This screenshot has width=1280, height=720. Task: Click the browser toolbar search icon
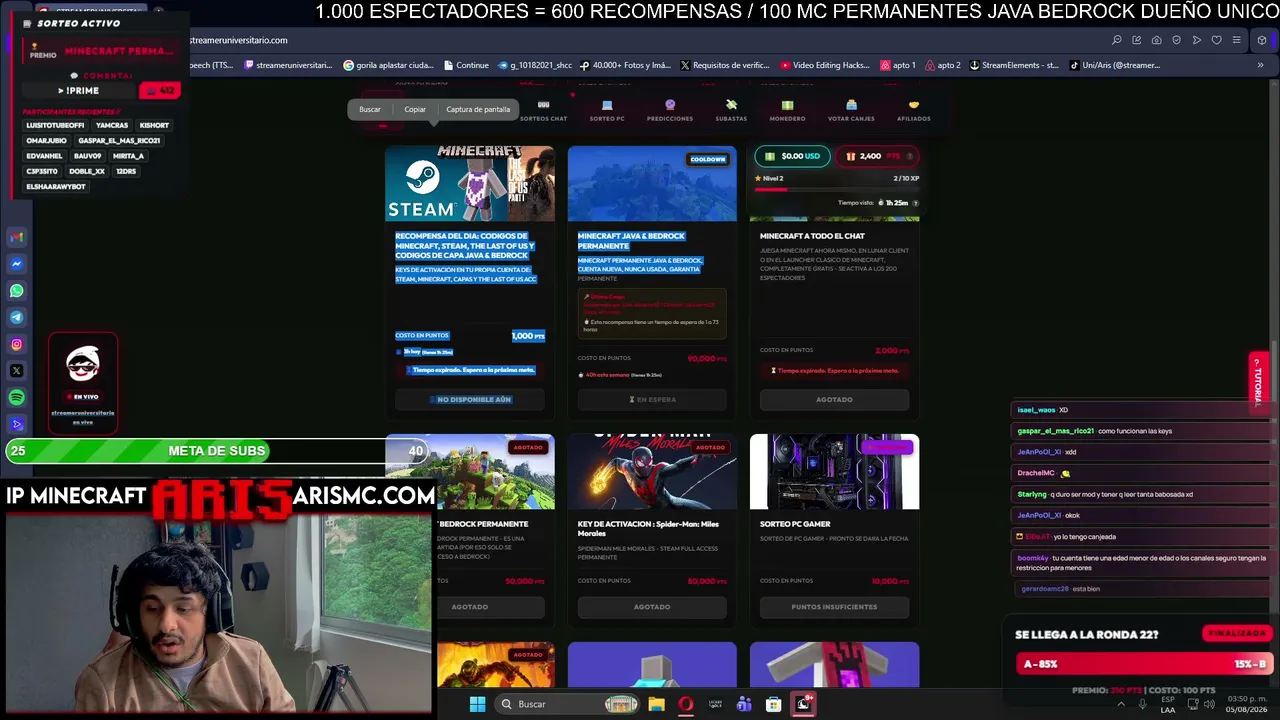[1117, 40]
